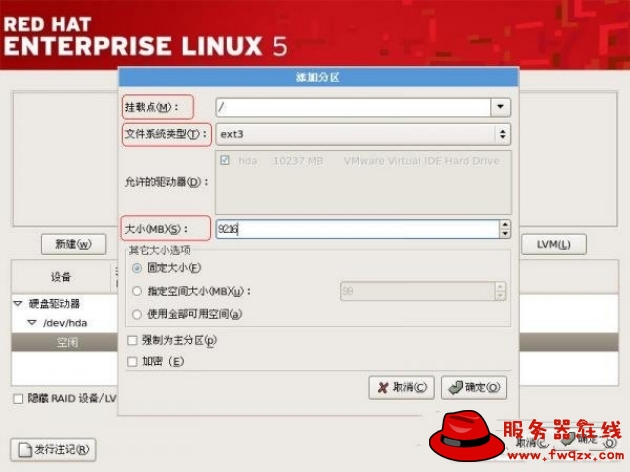This screenshot has width=630, height=472.
Task: Enable the 强制为主分区 checkbox
Action: [132, 341]
